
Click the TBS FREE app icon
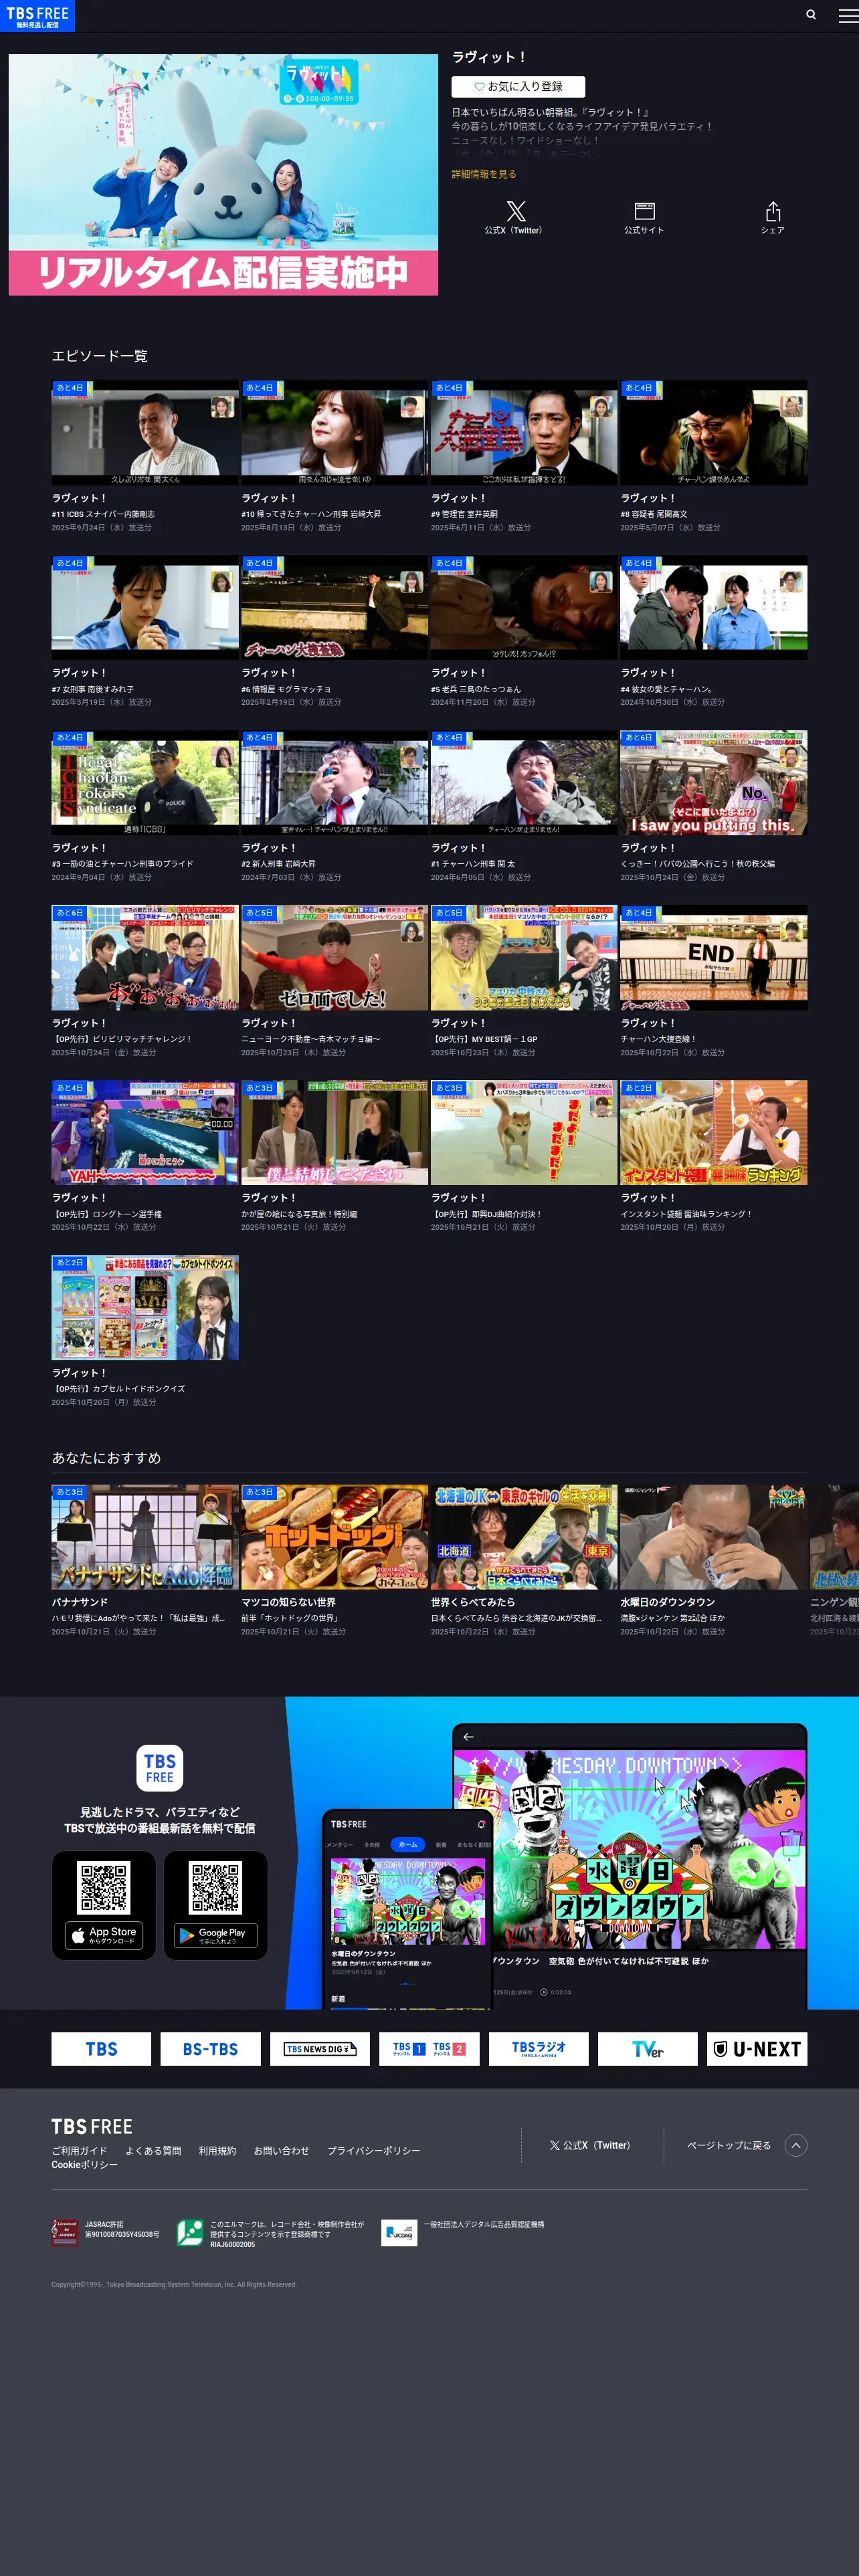pos(159,1768)
